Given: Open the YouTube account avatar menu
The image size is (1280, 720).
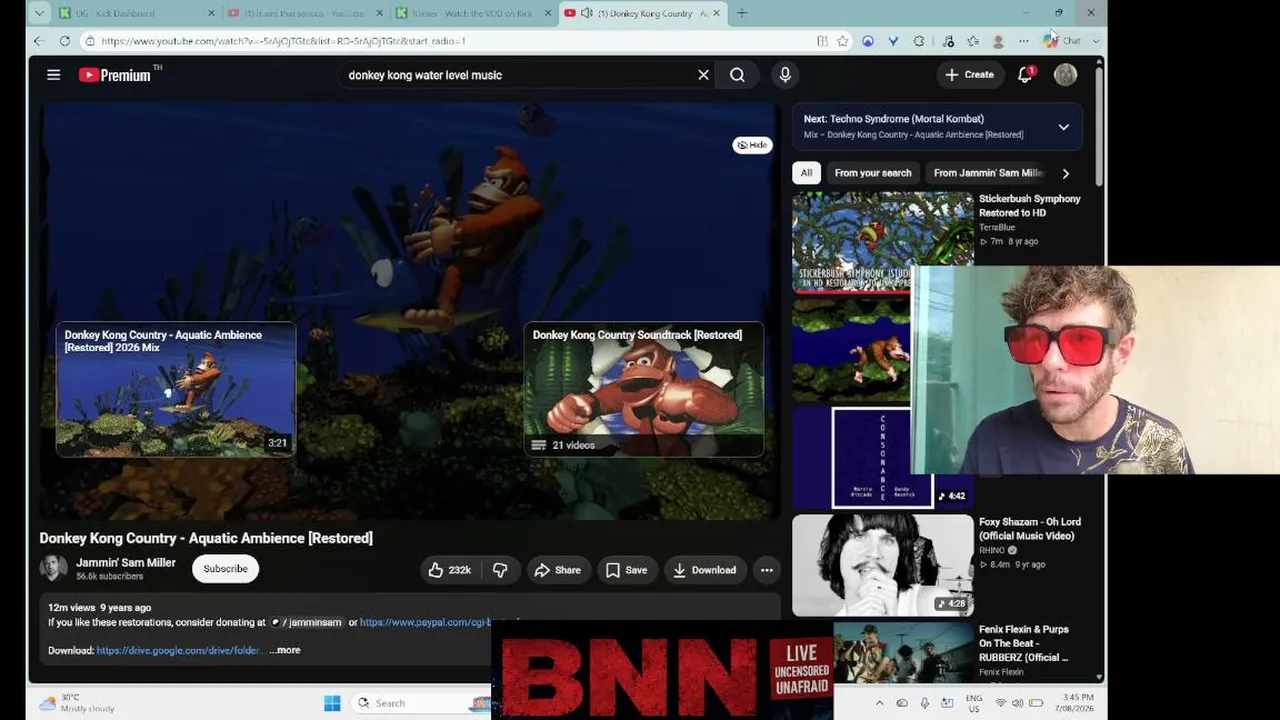Looking at the screenshot, I should [x=1065, y=75].
